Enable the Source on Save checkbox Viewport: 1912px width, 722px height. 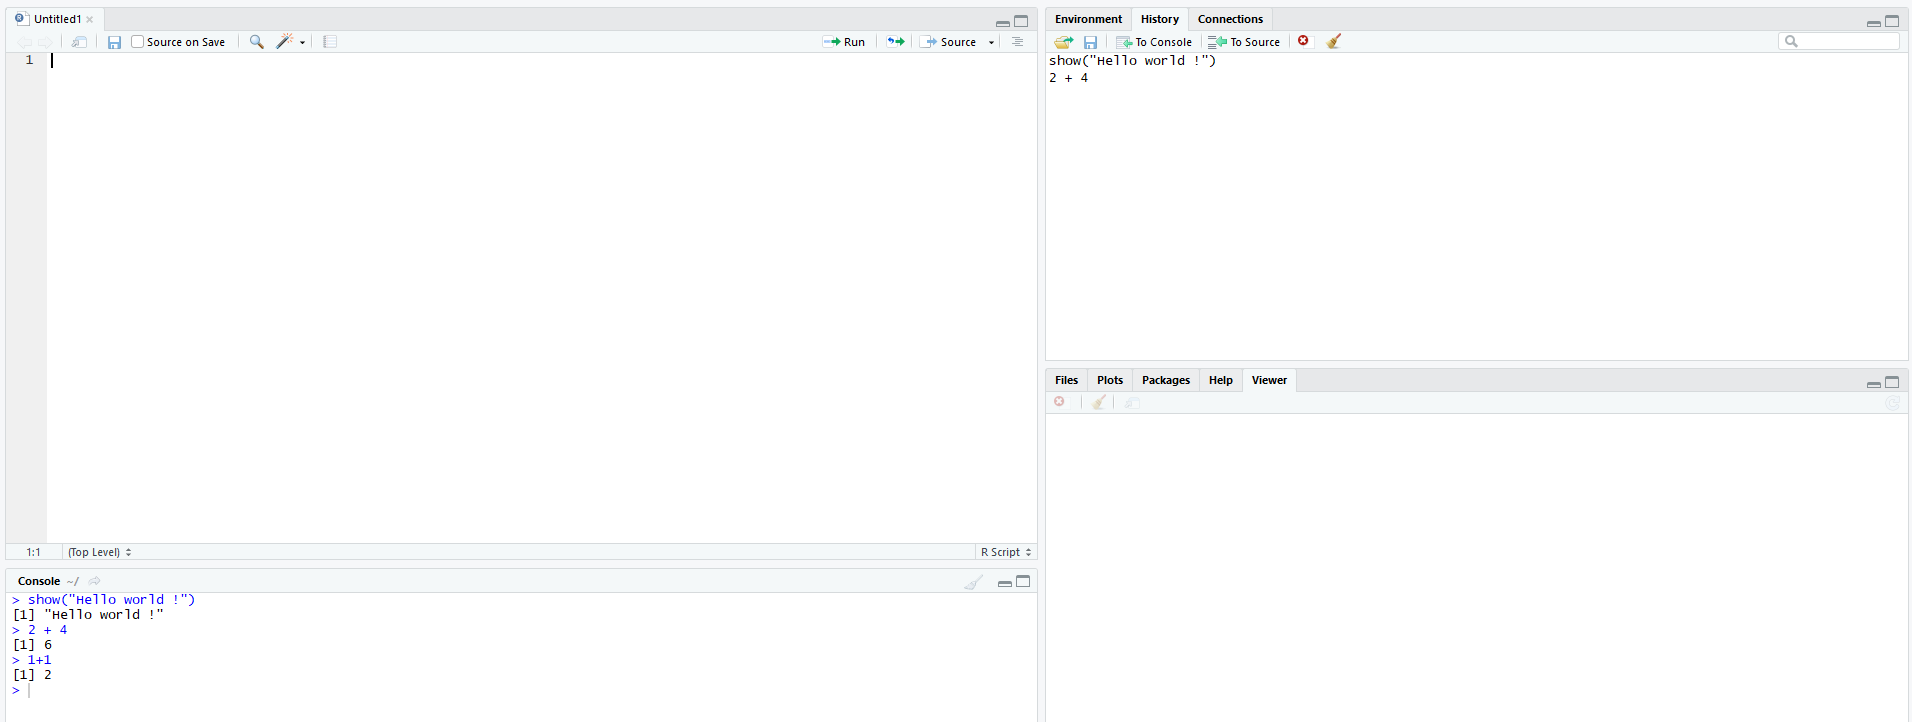(x=138, y=42)
